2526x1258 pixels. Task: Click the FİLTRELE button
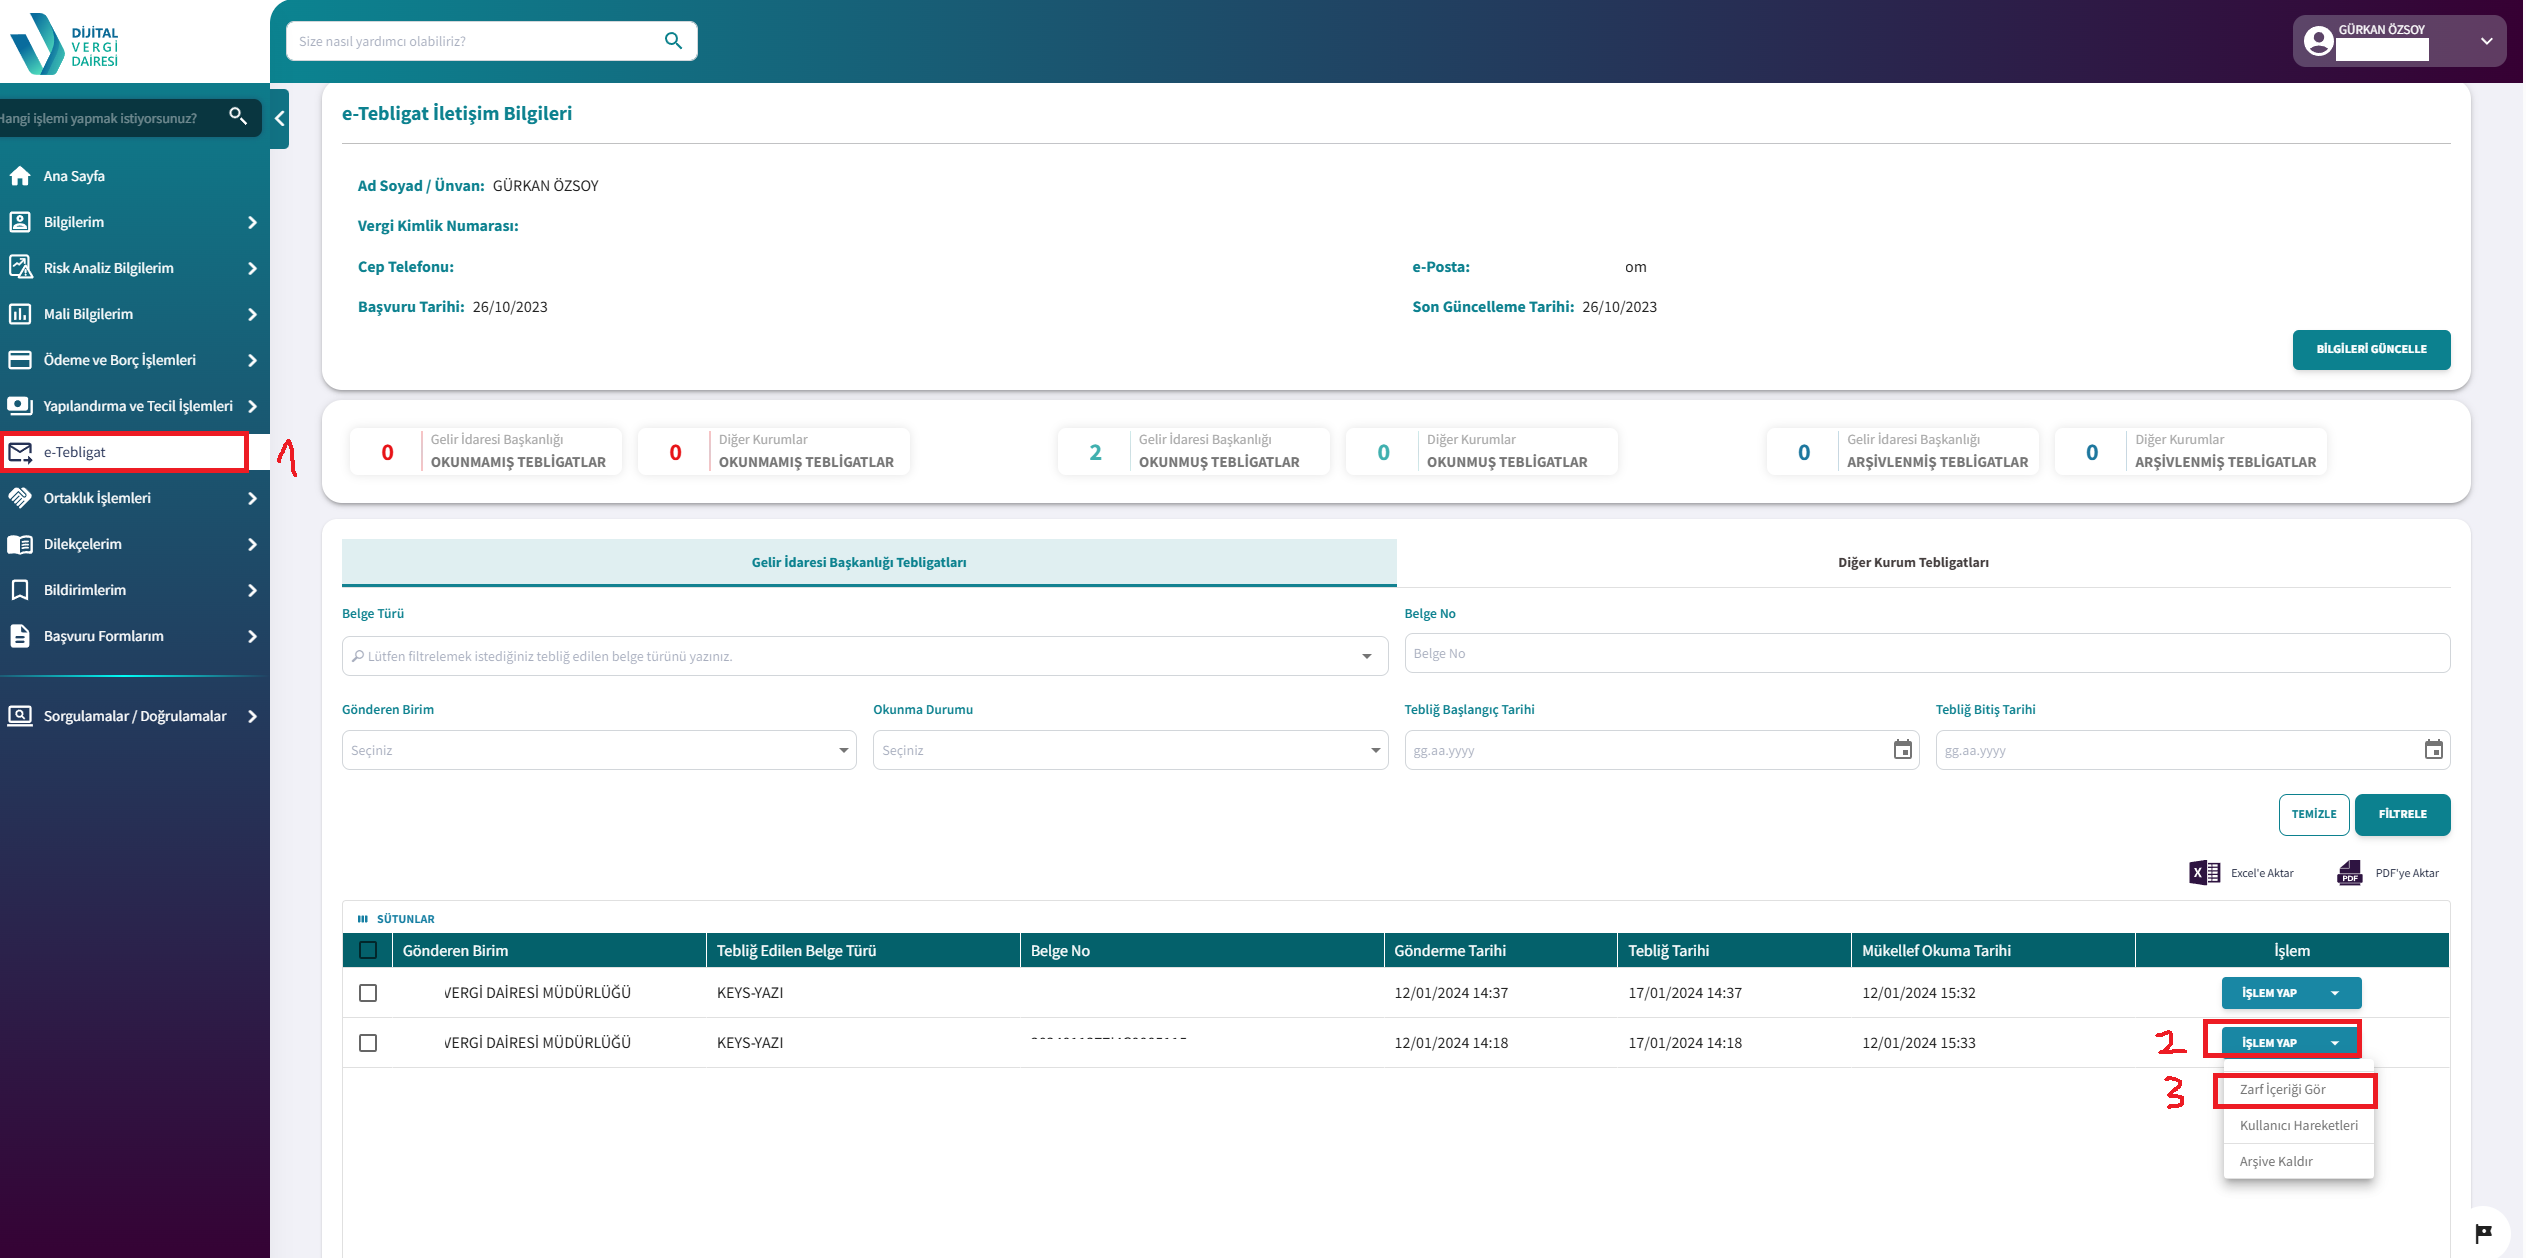point(2401,814)
